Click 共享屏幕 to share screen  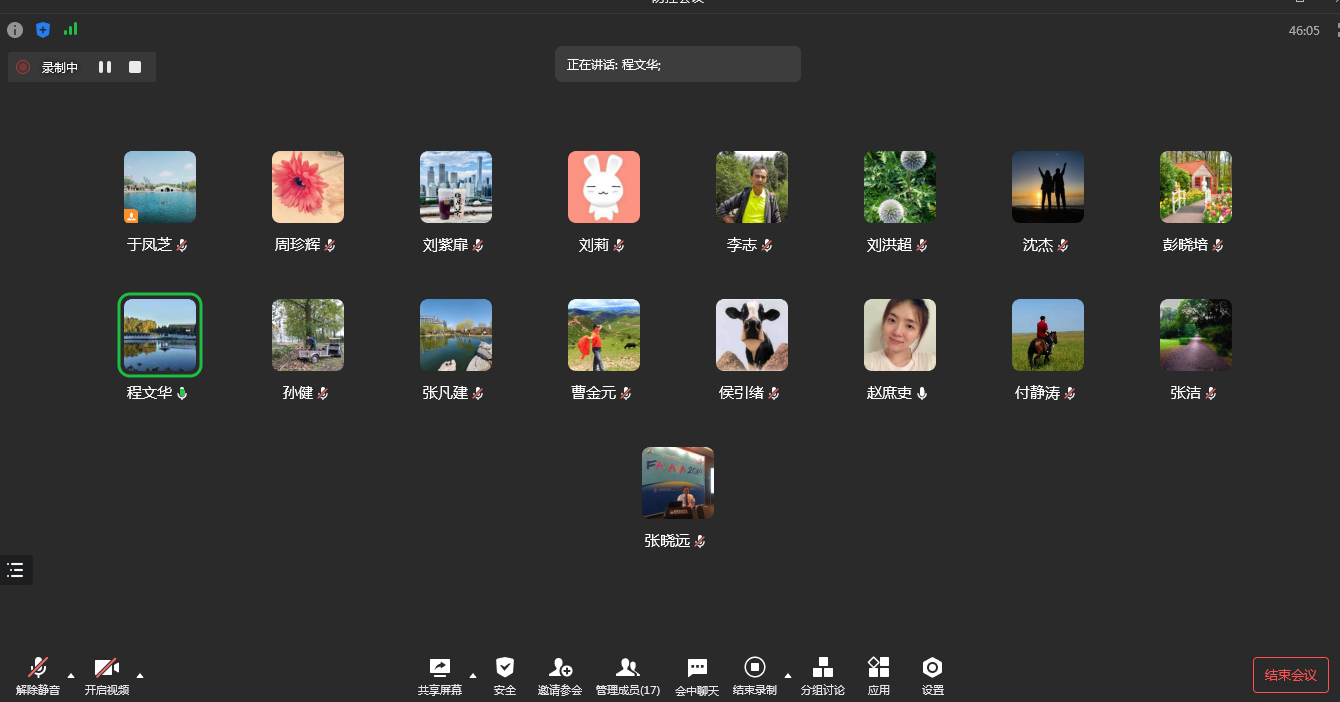coord(440,675)
